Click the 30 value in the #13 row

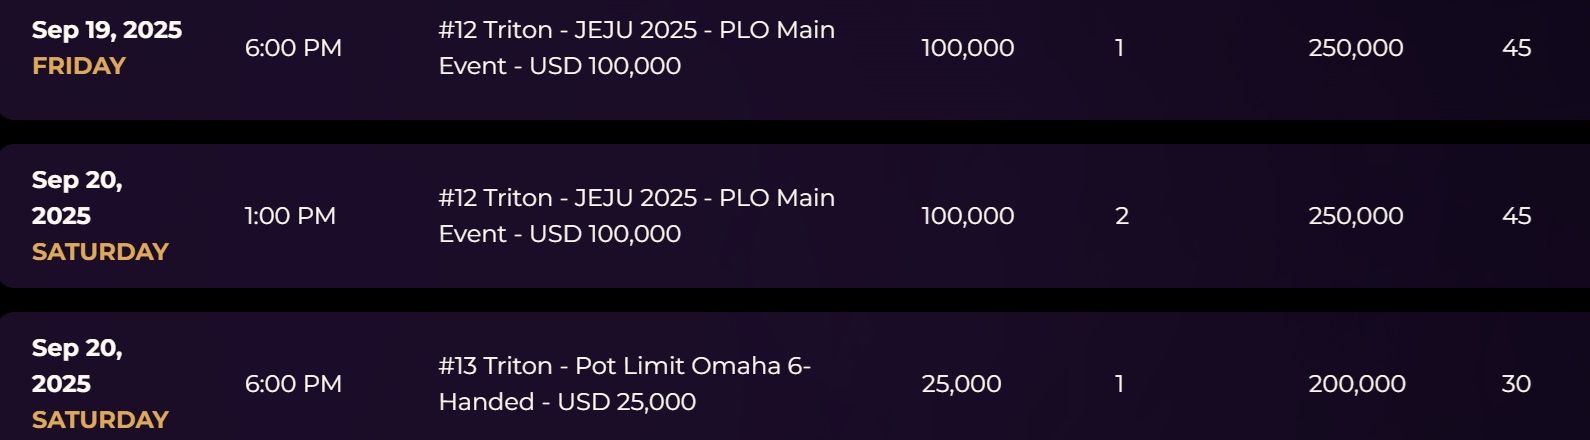click(x=1516, y=384)
